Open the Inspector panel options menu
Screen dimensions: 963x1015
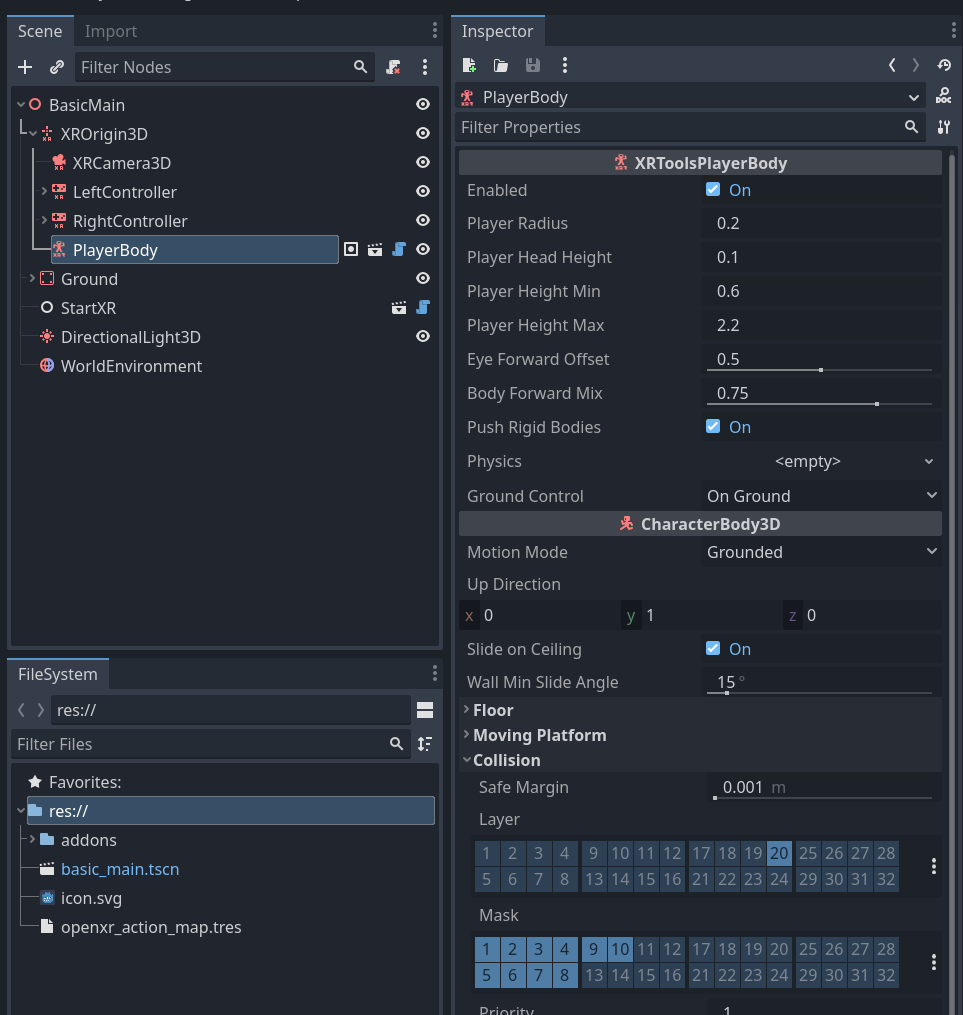click(952, 31)
